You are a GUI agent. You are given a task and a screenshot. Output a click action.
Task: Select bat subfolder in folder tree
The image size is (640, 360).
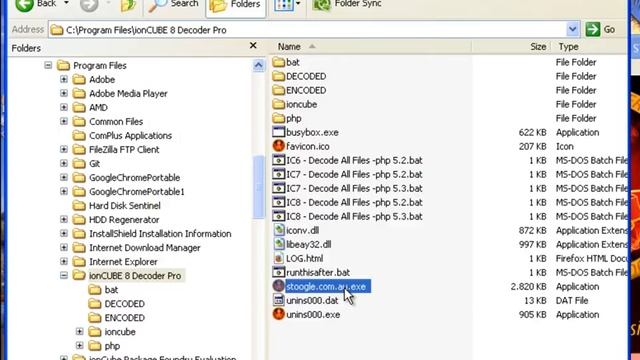coord(111,290)
